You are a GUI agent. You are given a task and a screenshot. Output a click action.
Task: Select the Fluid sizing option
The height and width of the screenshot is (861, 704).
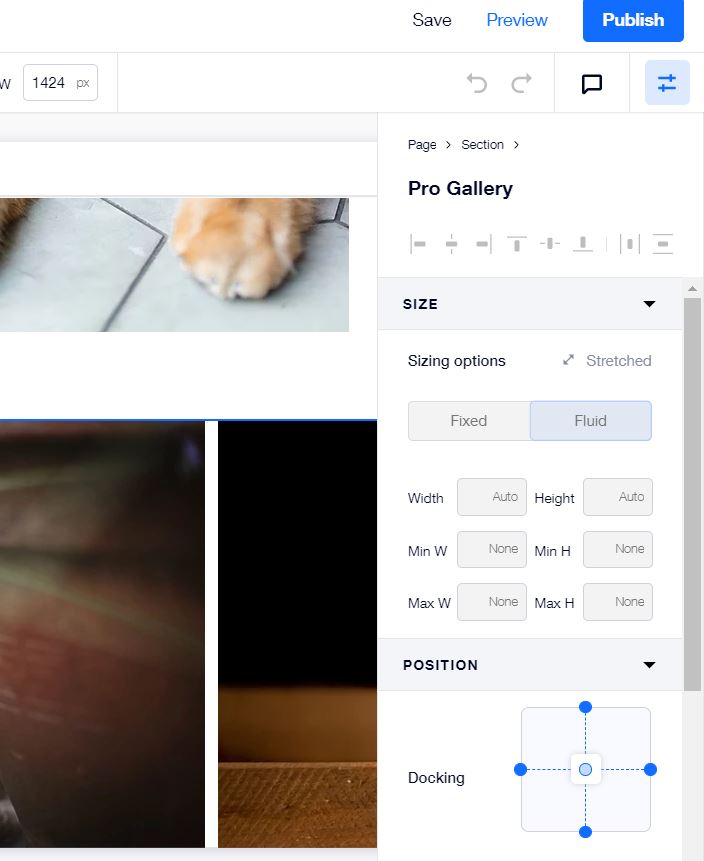click(x=591, y=421)
